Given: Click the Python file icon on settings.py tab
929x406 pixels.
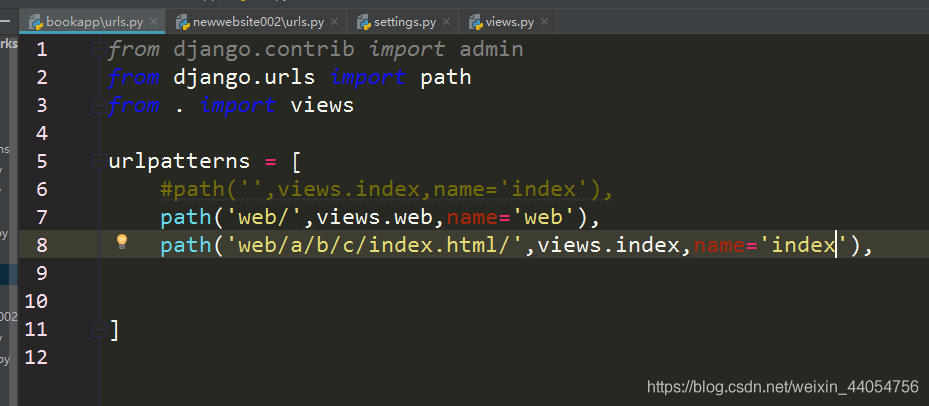Looking at the screenshot, I should click(364, 23).
